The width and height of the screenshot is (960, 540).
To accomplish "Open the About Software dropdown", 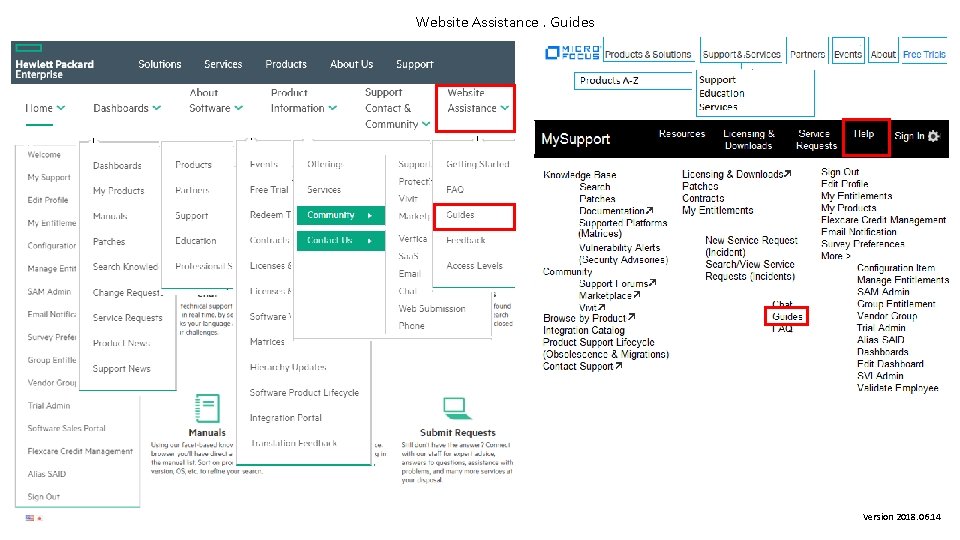I will 216,100.
